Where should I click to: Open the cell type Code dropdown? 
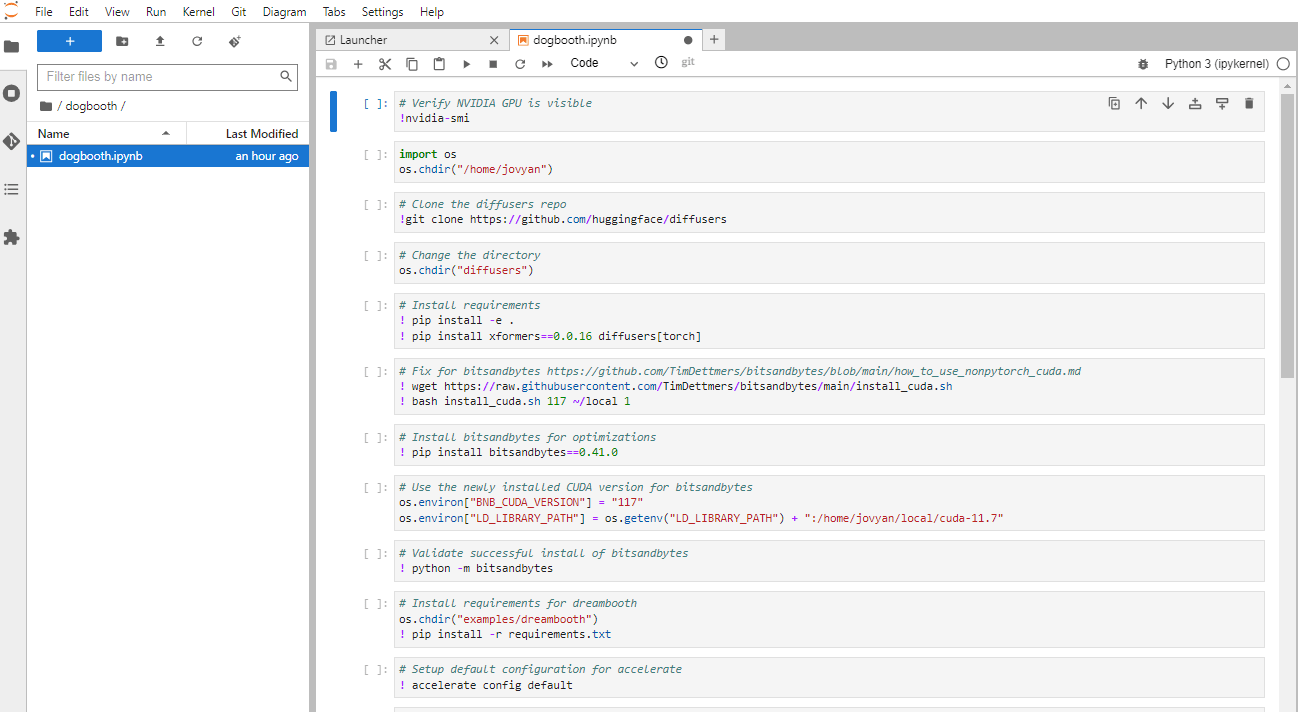[x=604, y=63]
